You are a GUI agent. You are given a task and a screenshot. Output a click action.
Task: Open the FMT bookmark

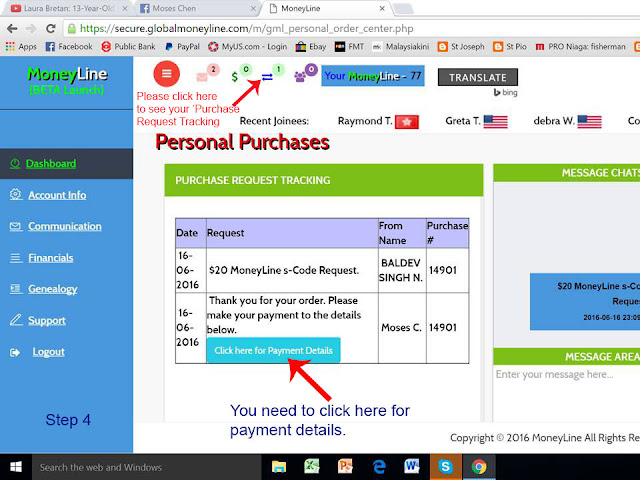[349, 47]
